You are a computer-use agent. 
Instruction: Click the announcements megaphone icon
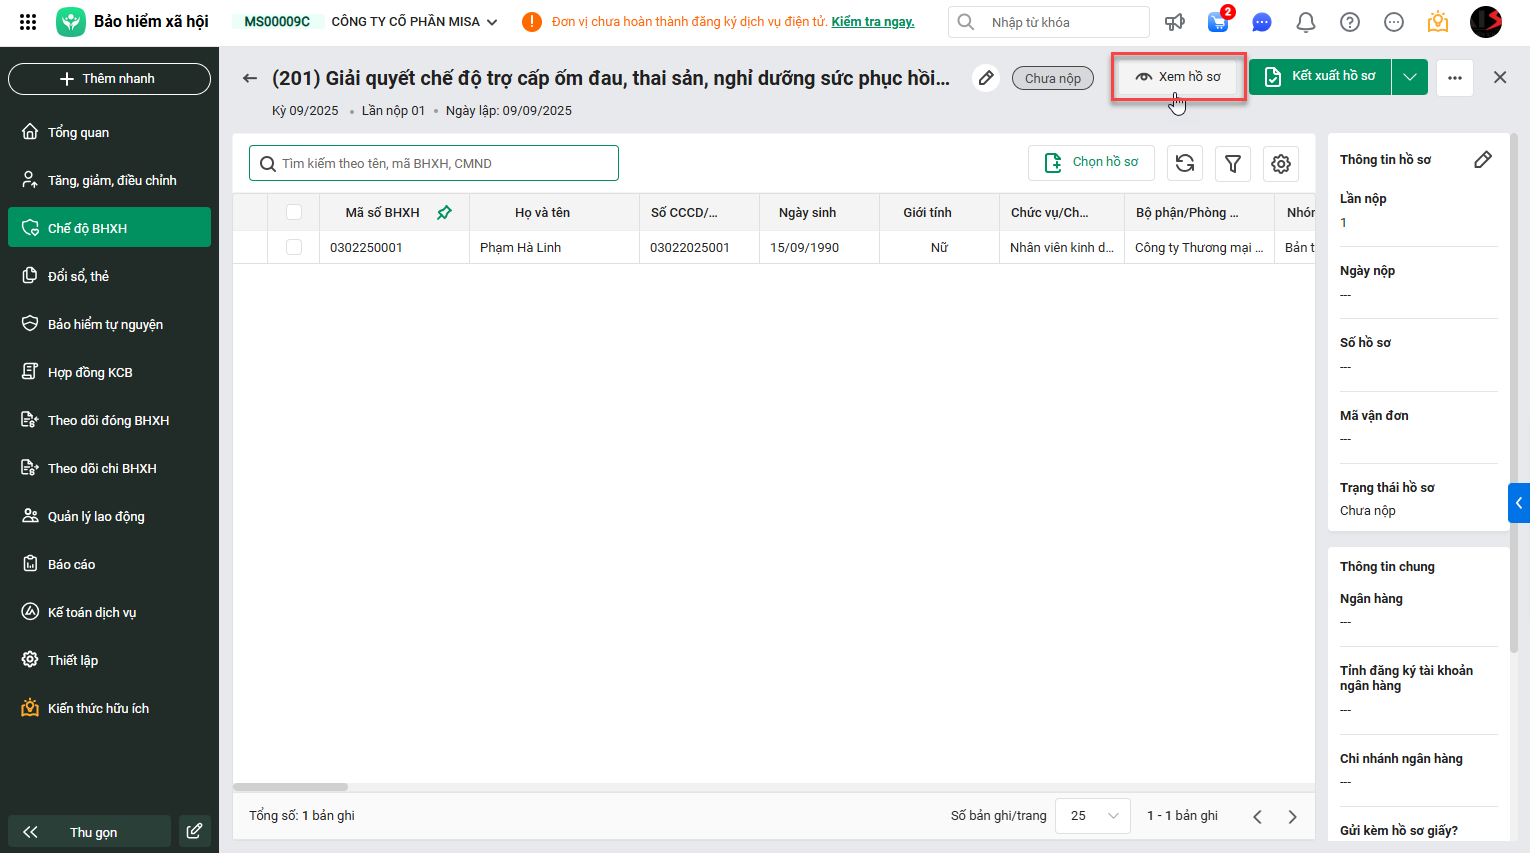pos(1175,22)
